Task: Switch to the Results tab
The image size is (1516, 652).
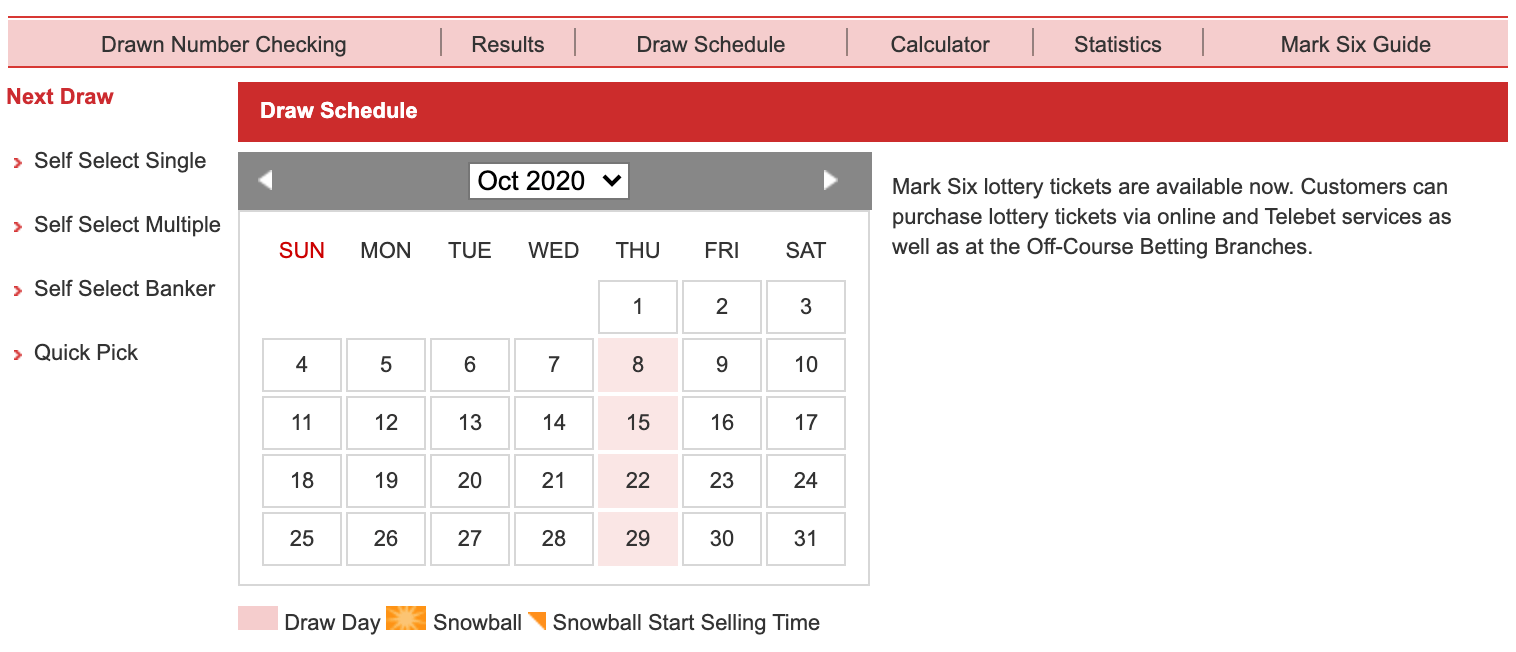Action: tap(508, 45)
